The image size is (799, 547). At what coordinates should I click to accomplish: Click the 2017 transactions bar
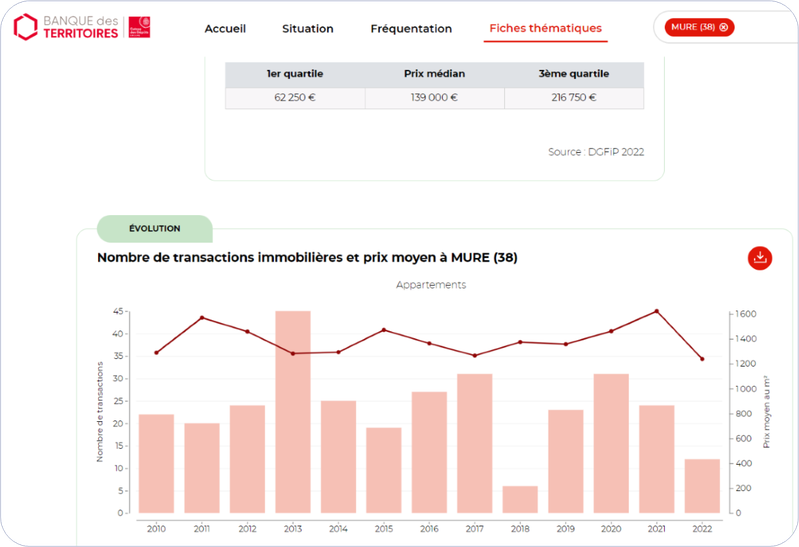click(x=475, y=443)
